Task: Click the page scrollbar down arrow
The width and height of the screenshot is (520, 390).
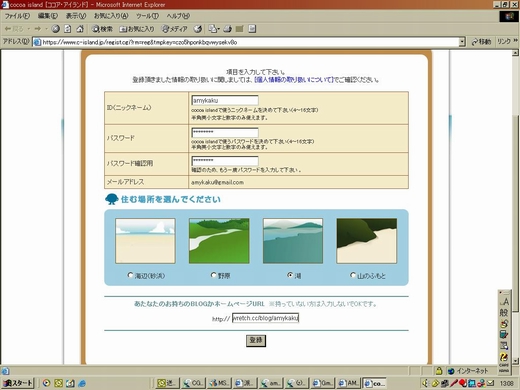Action: (516, 361)
